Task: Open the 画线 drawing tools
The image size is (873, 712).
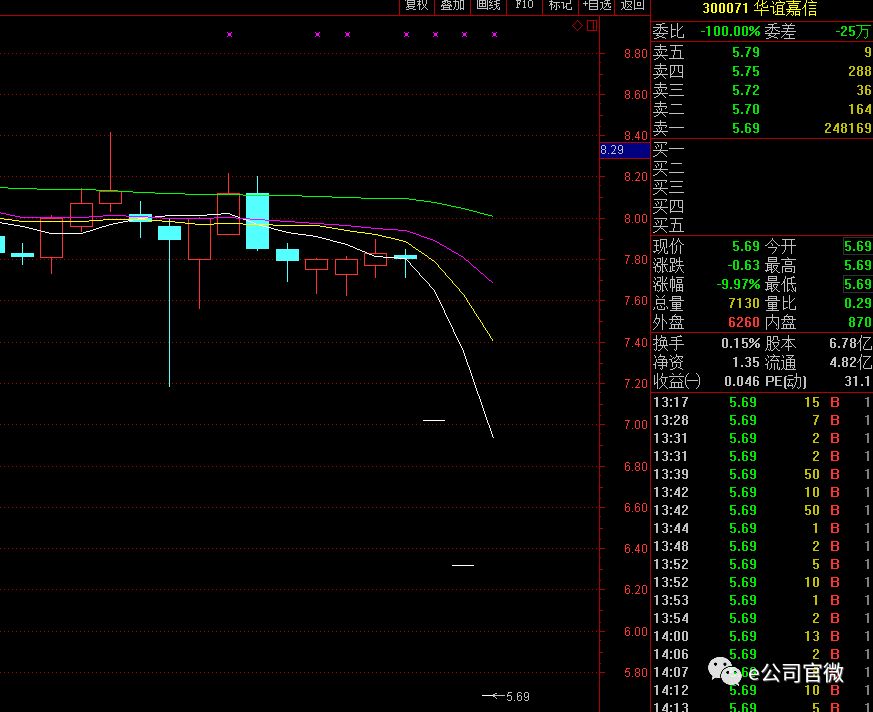Action: [x=488, y=6]
